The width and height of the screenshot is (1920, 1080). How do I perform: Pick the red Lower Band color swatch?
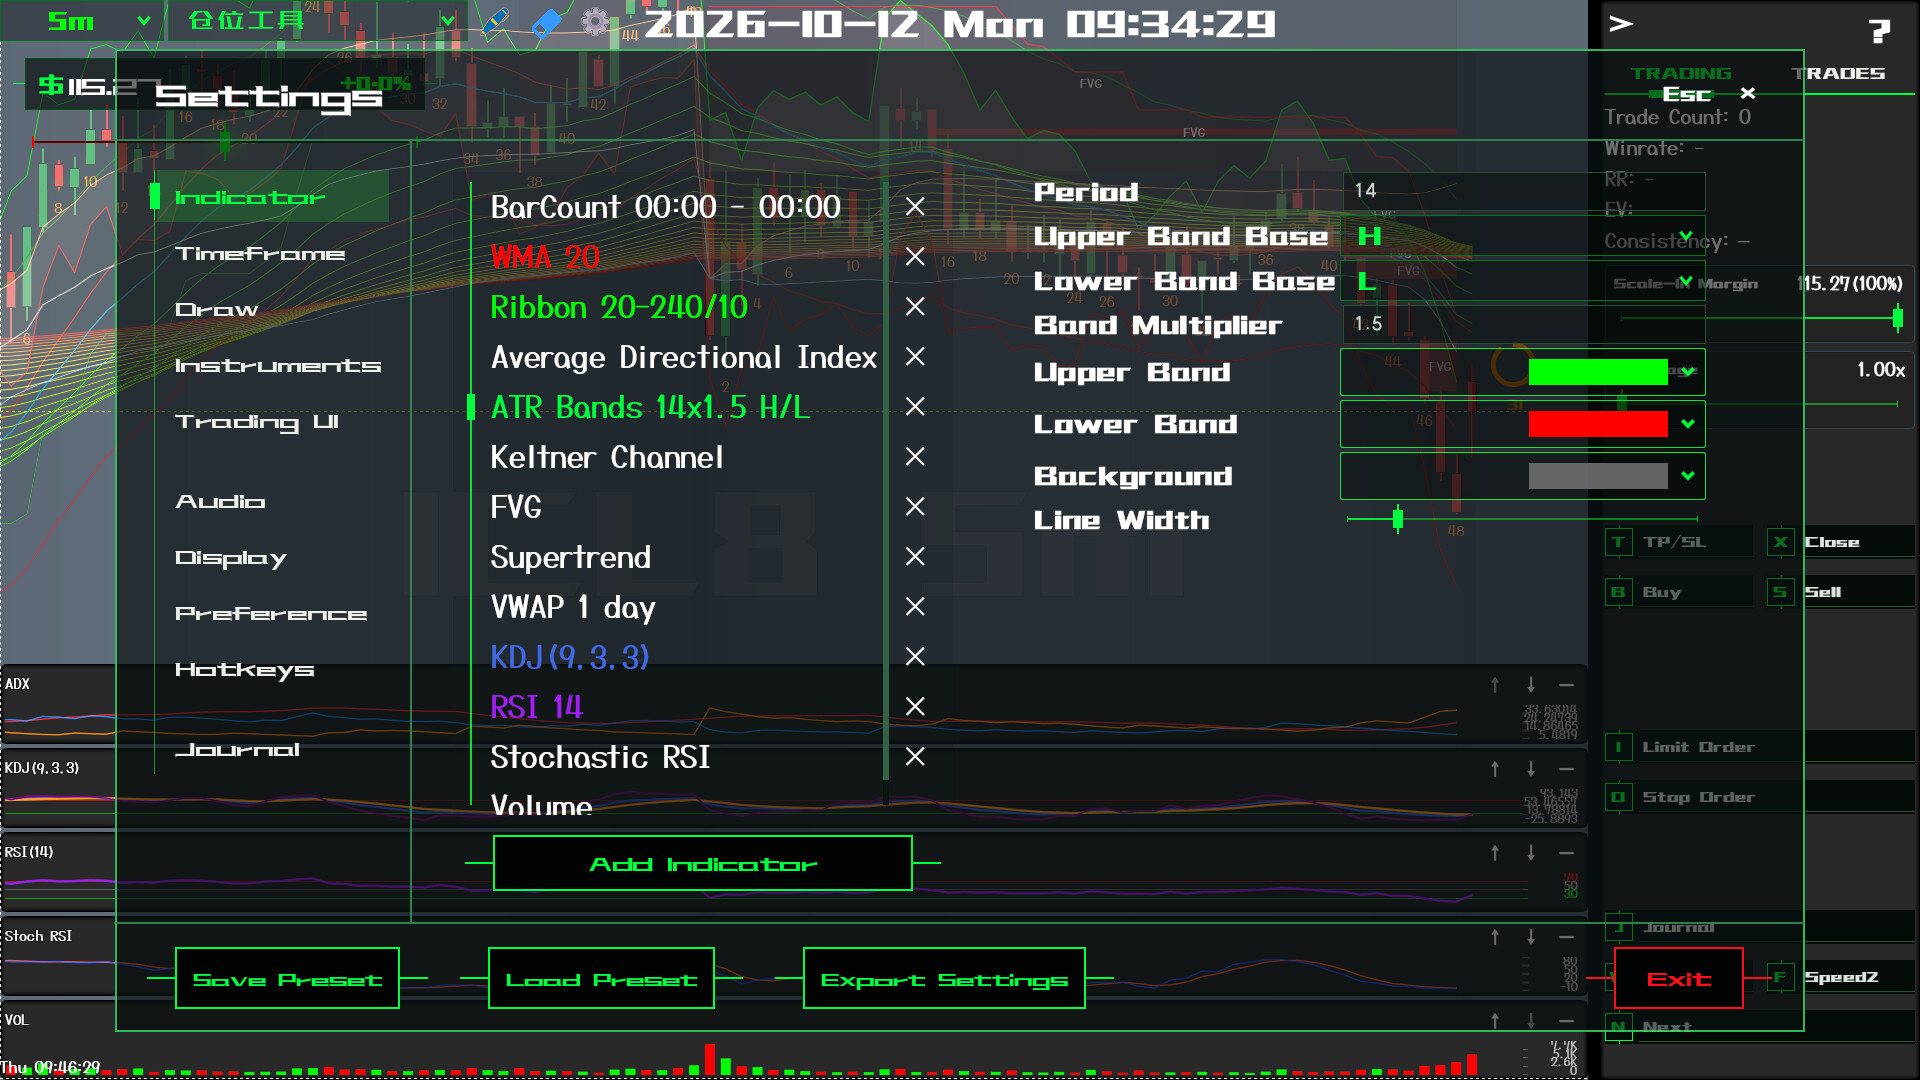click(x=1598, y=424)
